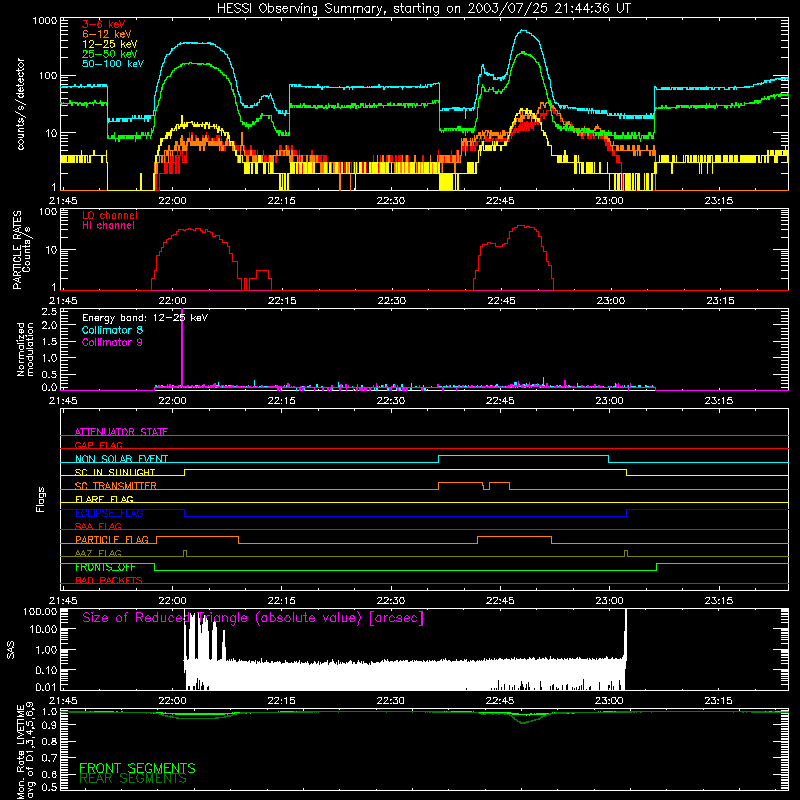Click the BAD PACKETS flag label
The image size is (800, 800).
tap(109, 580)
